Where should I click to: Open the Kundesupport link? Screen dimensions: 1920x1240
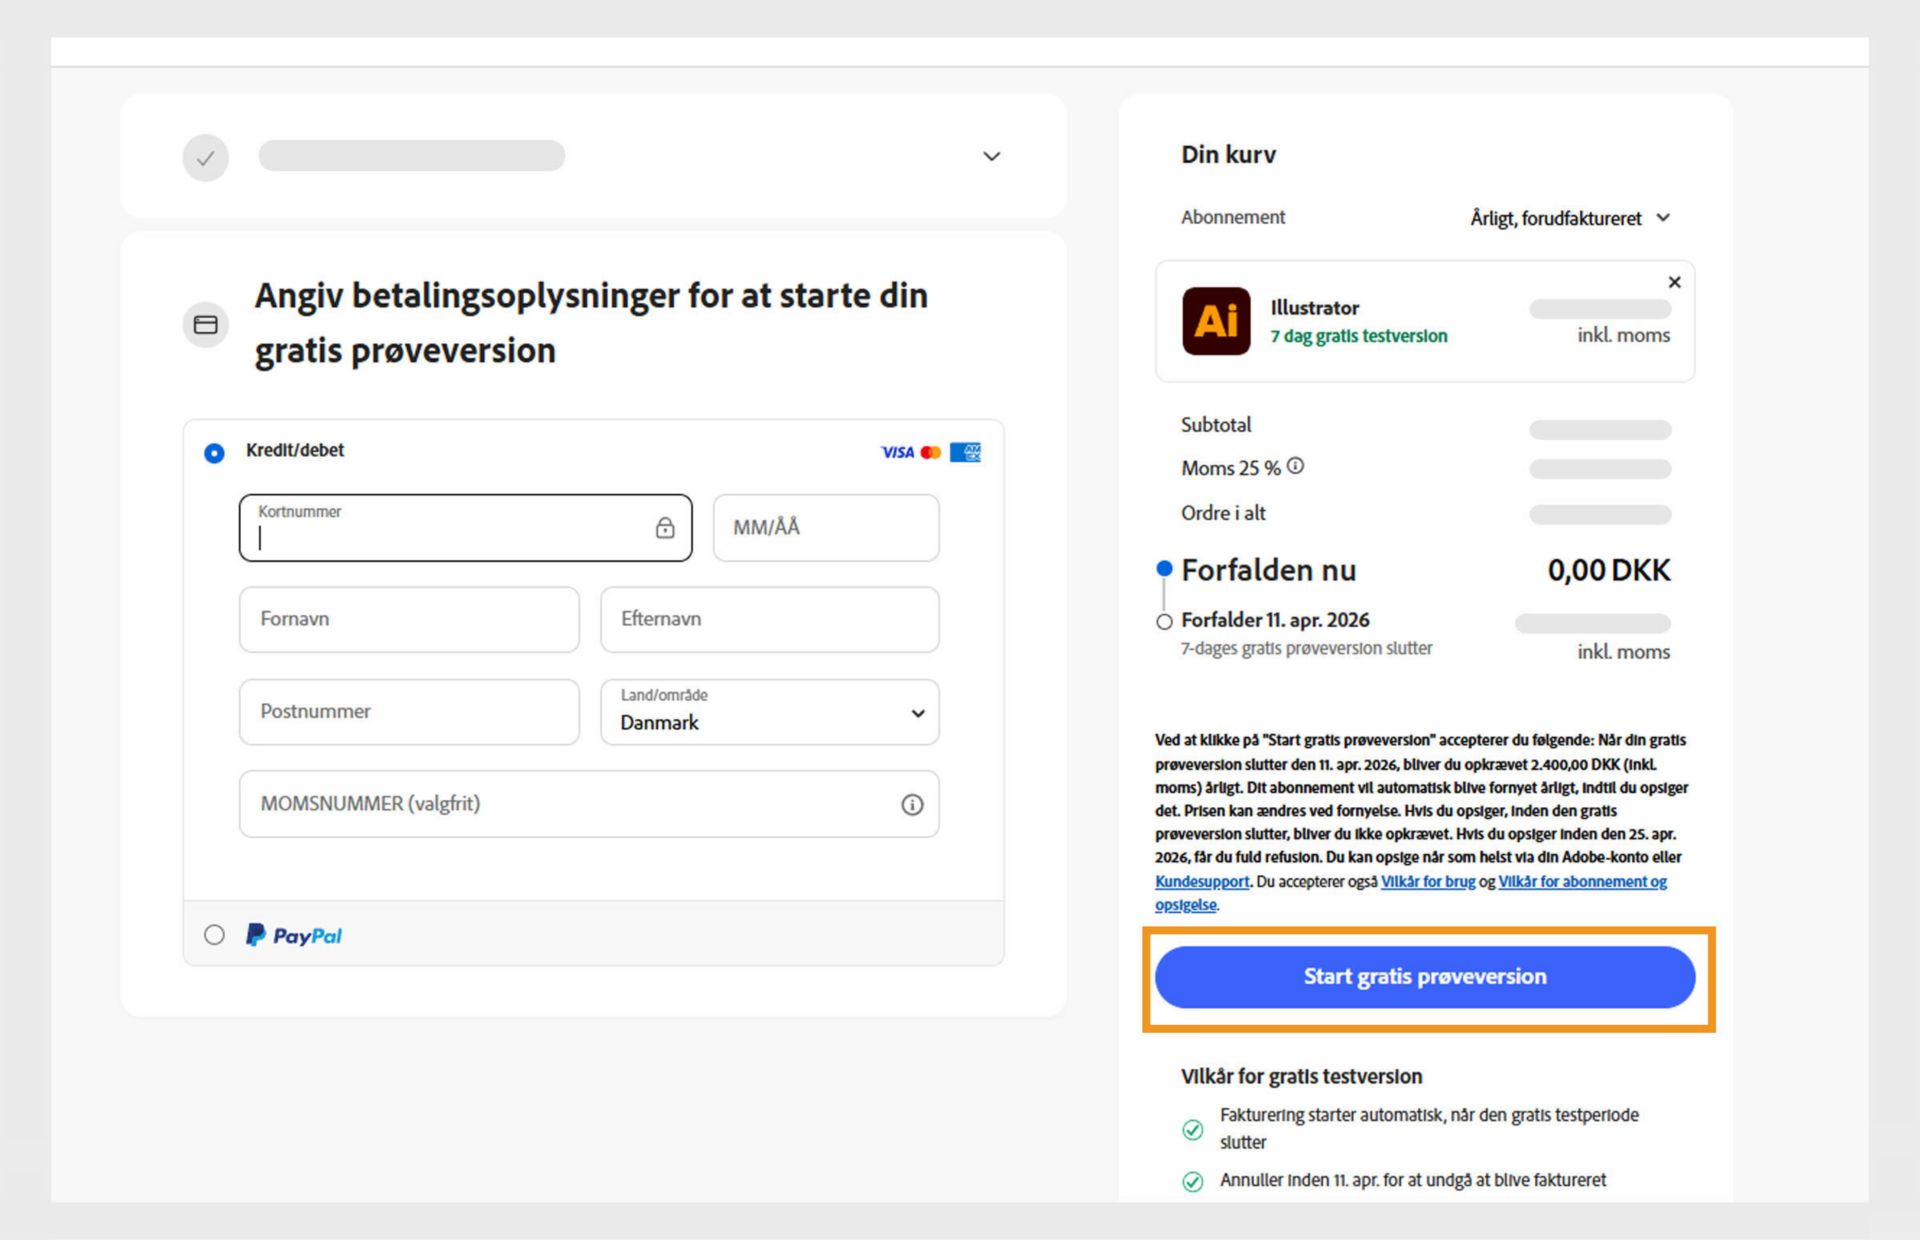coord(1202,882)
